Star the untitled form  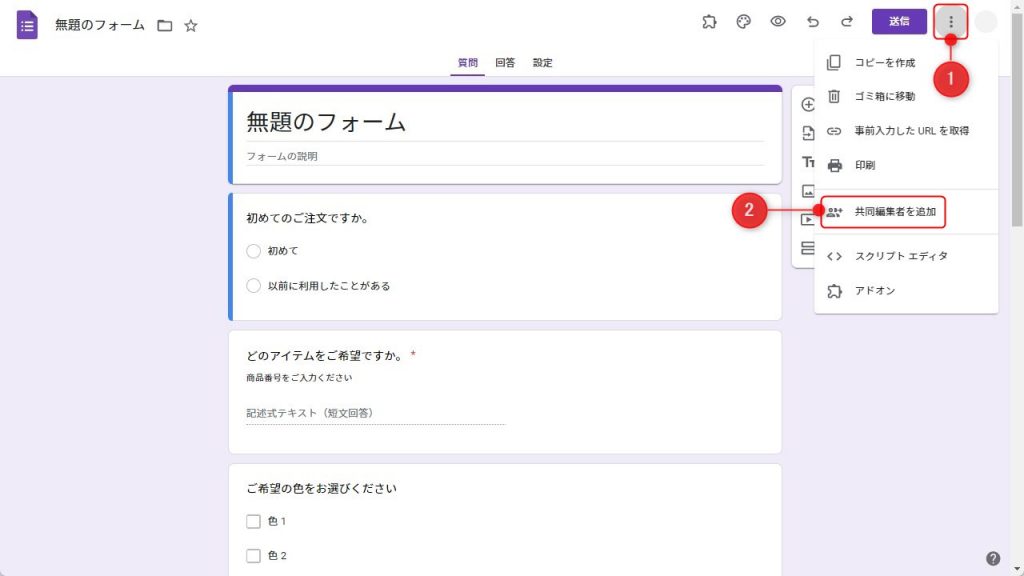191,25
